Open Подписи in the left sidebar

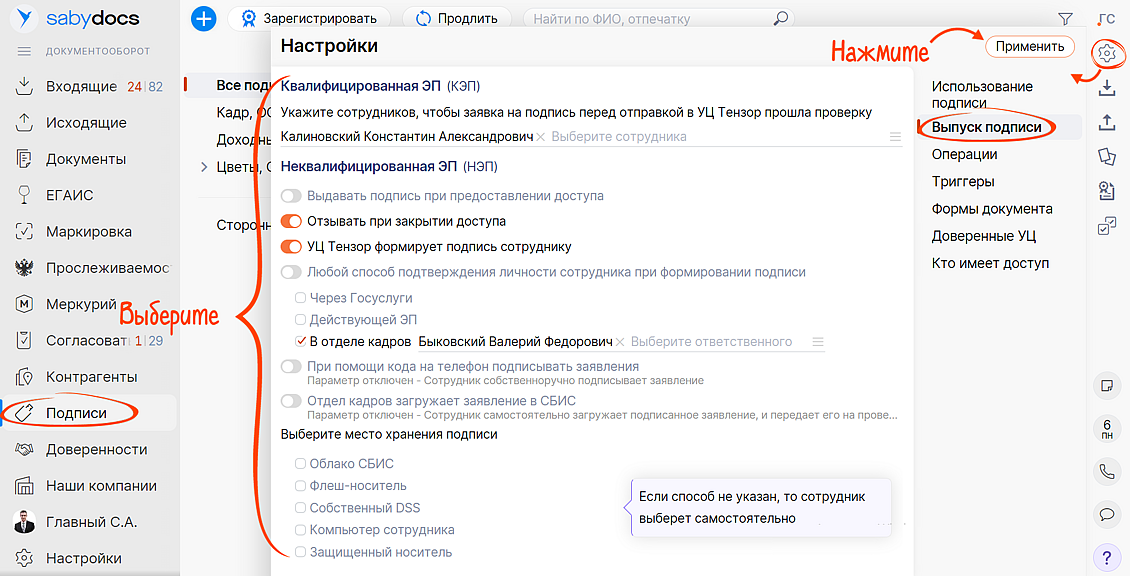(x=76, y=413)
